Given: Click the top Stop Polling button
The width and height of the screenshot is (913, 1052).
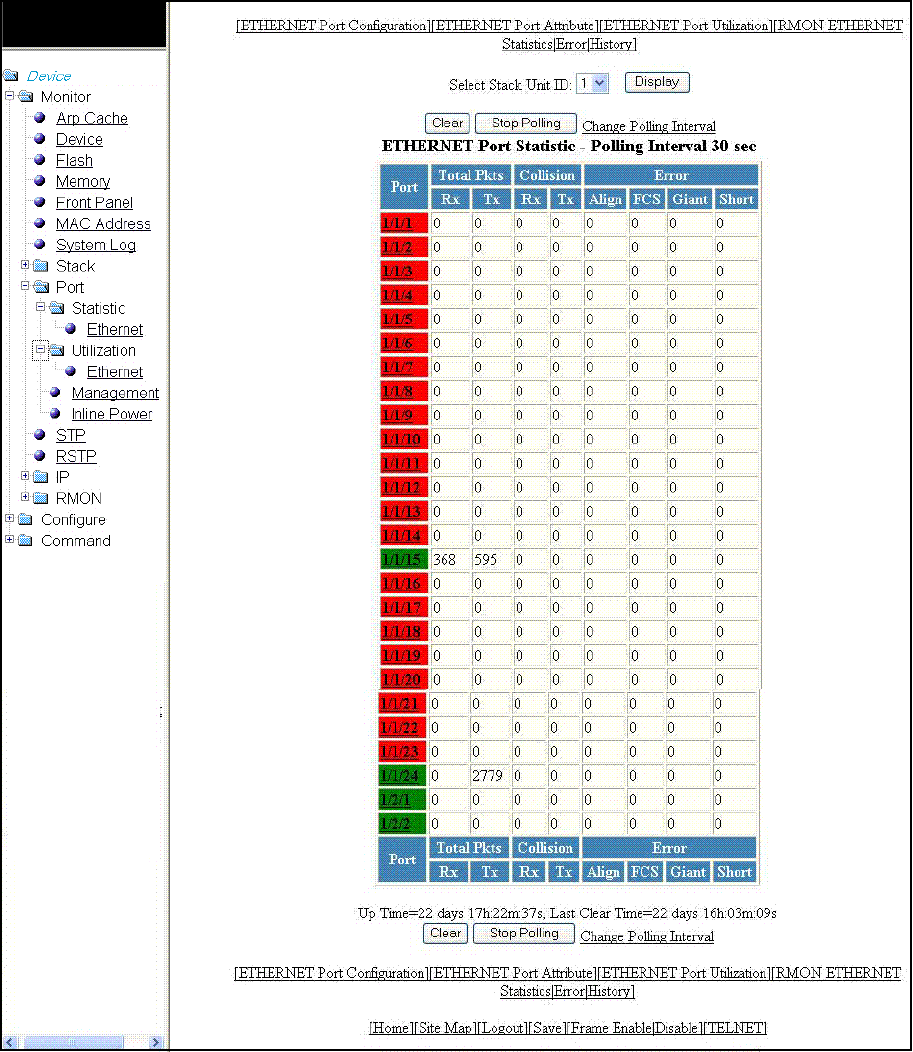Looking at the screenshot, I should 526,123.
